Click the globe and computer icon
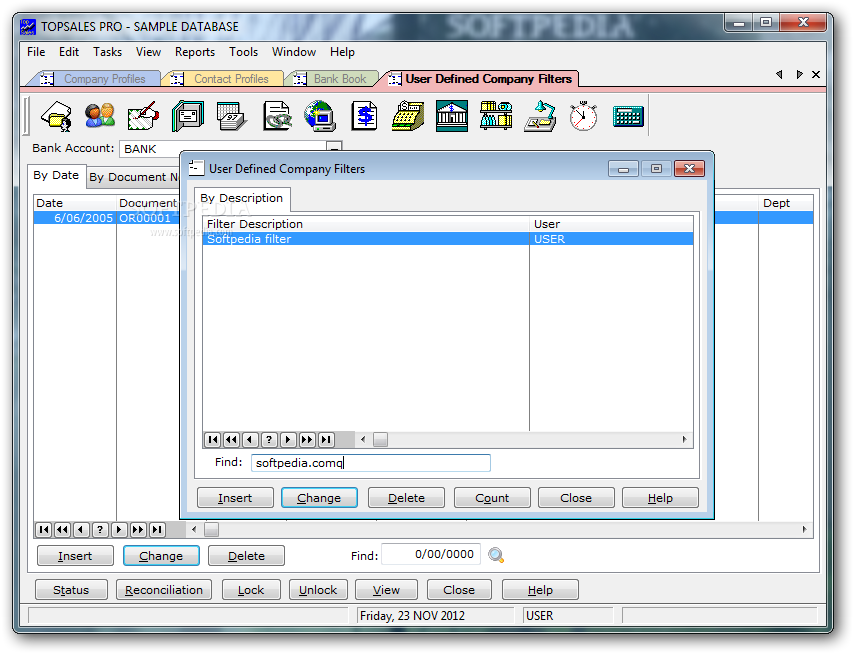The image size is (854, 654). tap(320, 116)
